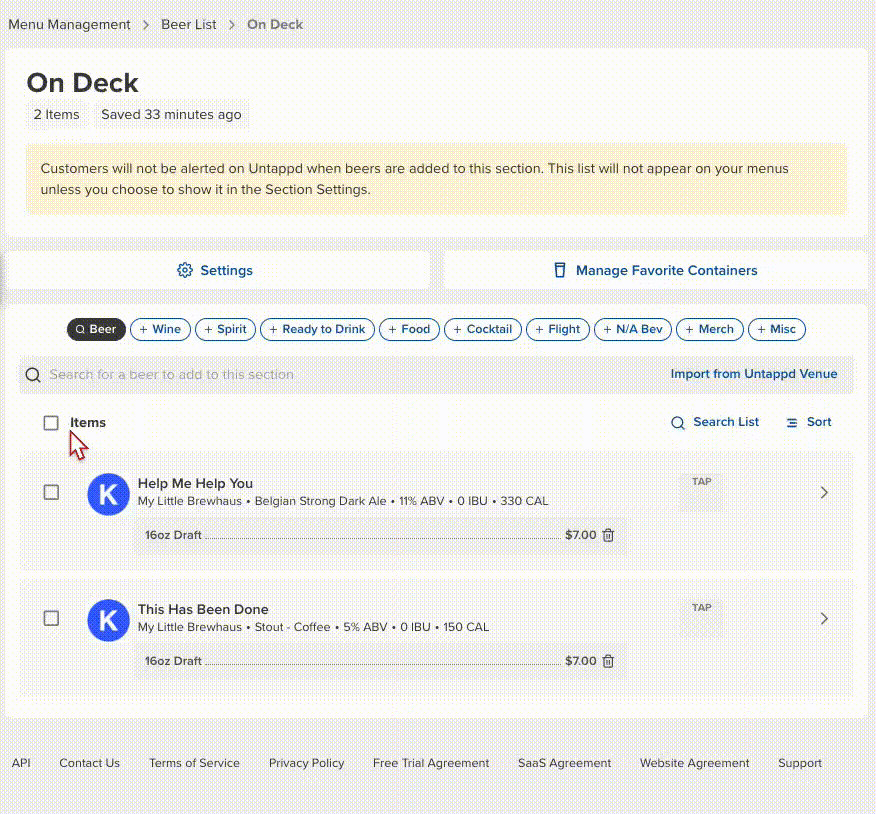Check the Help Me Help You checkbox
The width and height of the screenshot is (876, 814).
point(51,492)
